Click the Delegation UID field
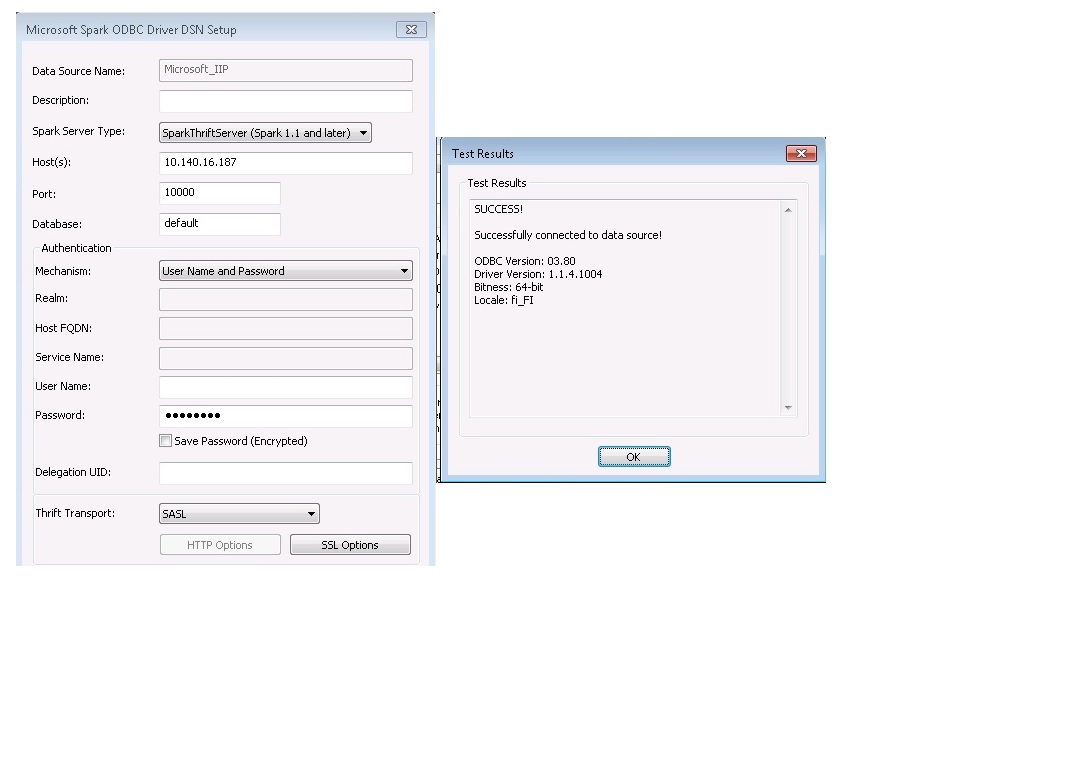This screenshot has height=768, width=1092. pos(285,472)
